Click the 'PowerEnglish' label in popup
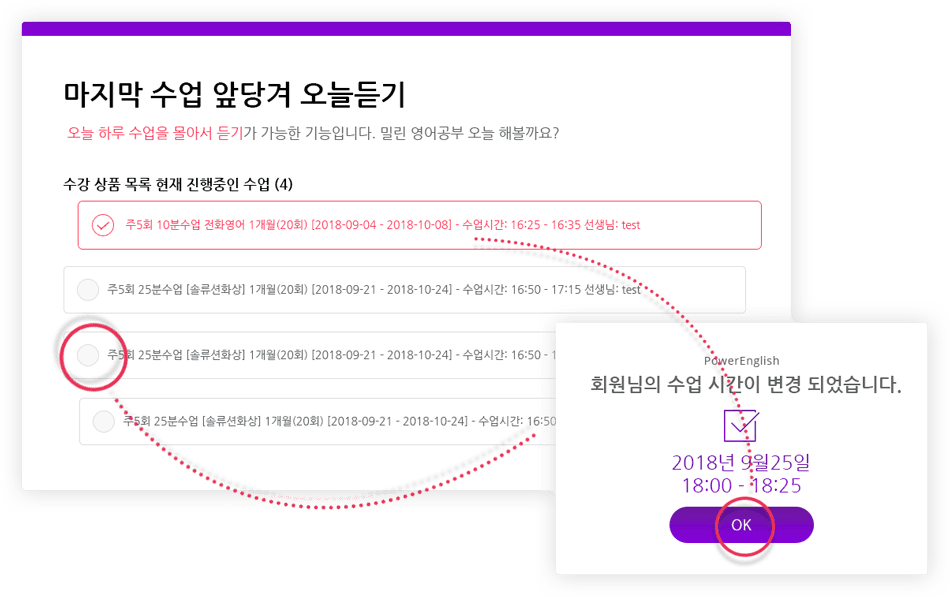950x597 pixels. pos(742,361)
